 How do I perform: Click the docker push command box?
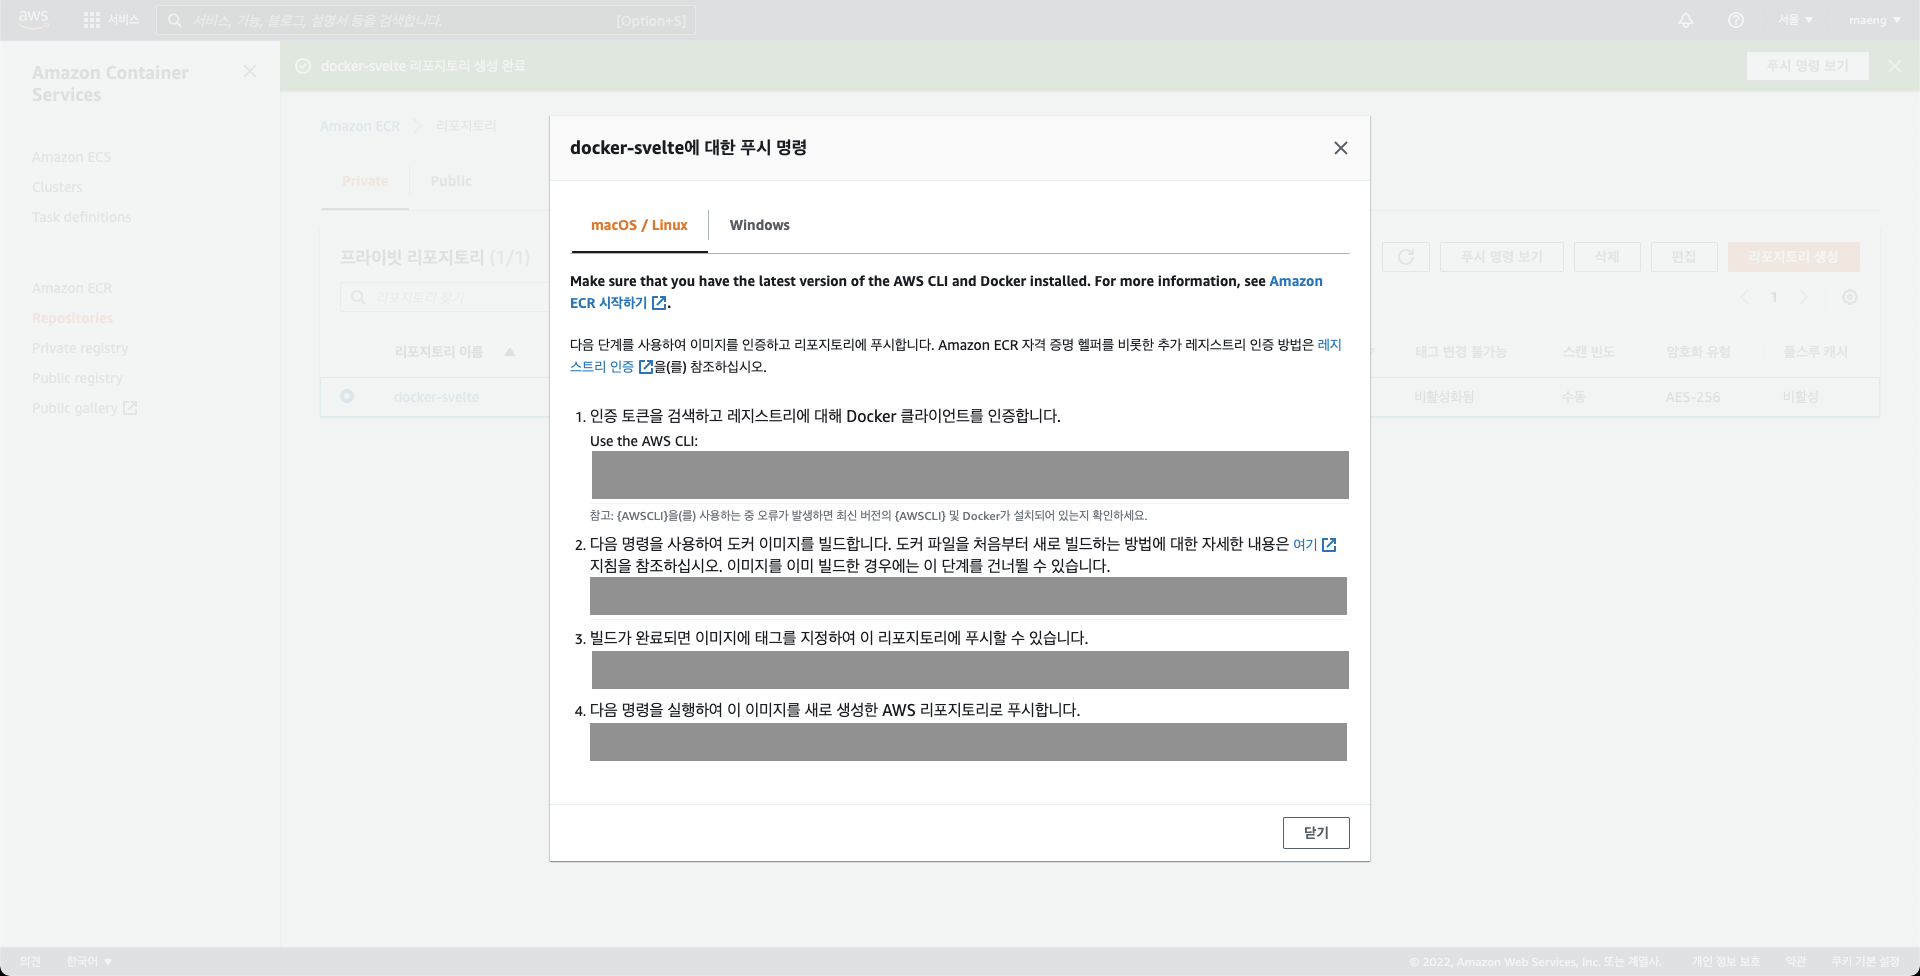(968, 742)
